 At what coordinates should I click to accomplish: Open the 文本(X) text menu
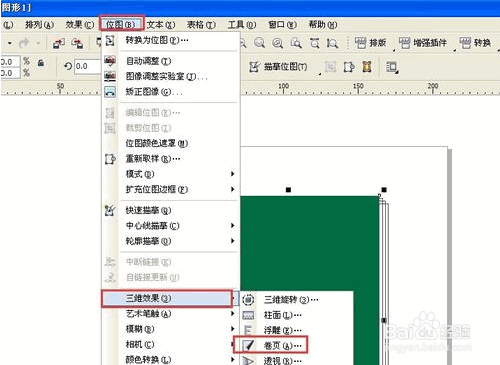(161, 25)
